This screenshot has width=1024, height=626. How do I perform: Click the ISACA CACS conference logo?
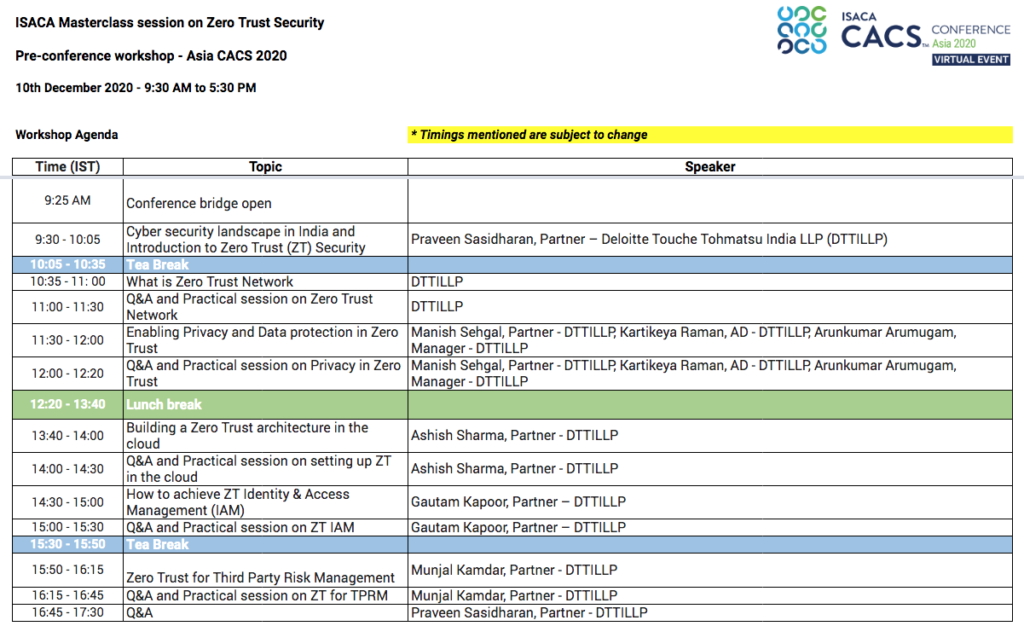click(x=893, y=36)
